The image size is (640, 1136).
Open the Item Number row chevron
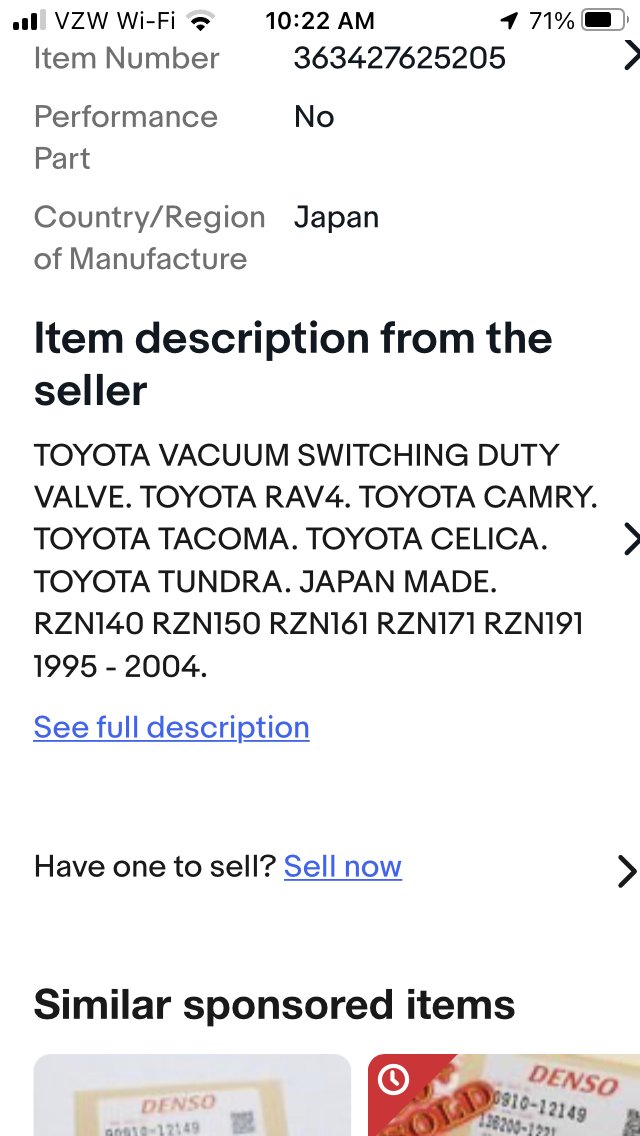[x=631, y=56]
